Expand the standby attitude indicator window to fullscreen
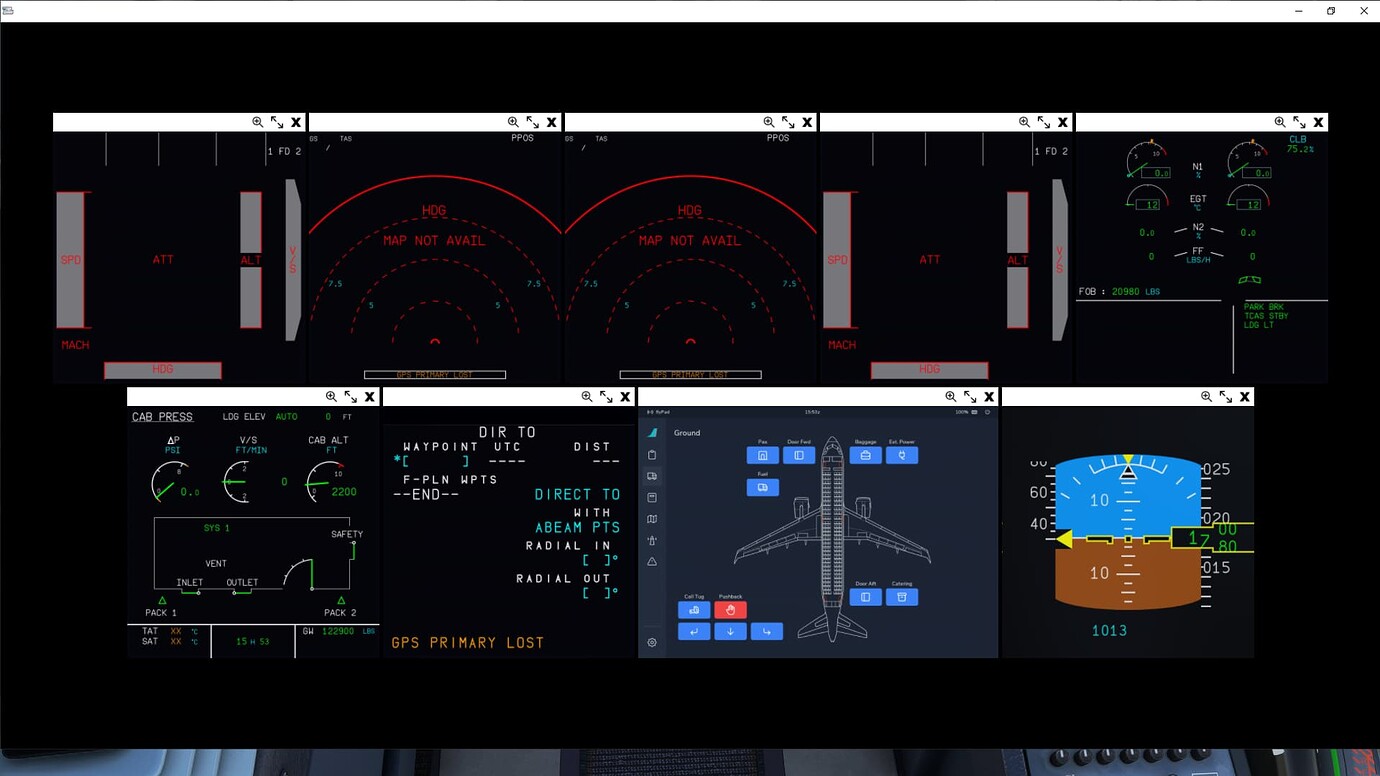1380x776 pixels. click(x=1224, y=396)
